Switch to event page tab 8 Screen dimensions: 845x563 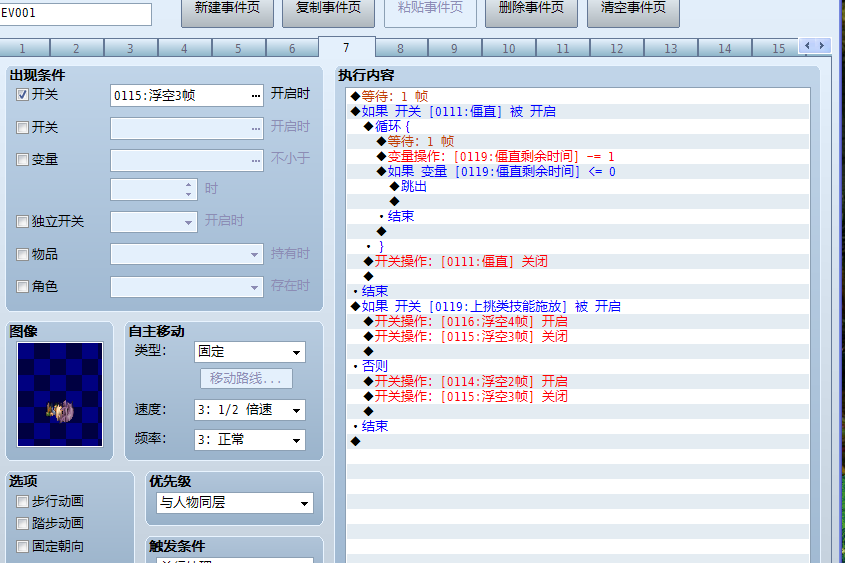click(x=400, y=48)
